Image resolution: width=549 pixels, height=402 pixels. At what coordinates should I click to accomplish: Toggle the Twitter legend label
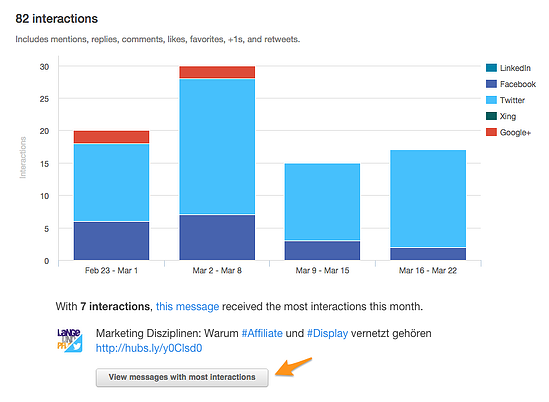pos(512,100)
